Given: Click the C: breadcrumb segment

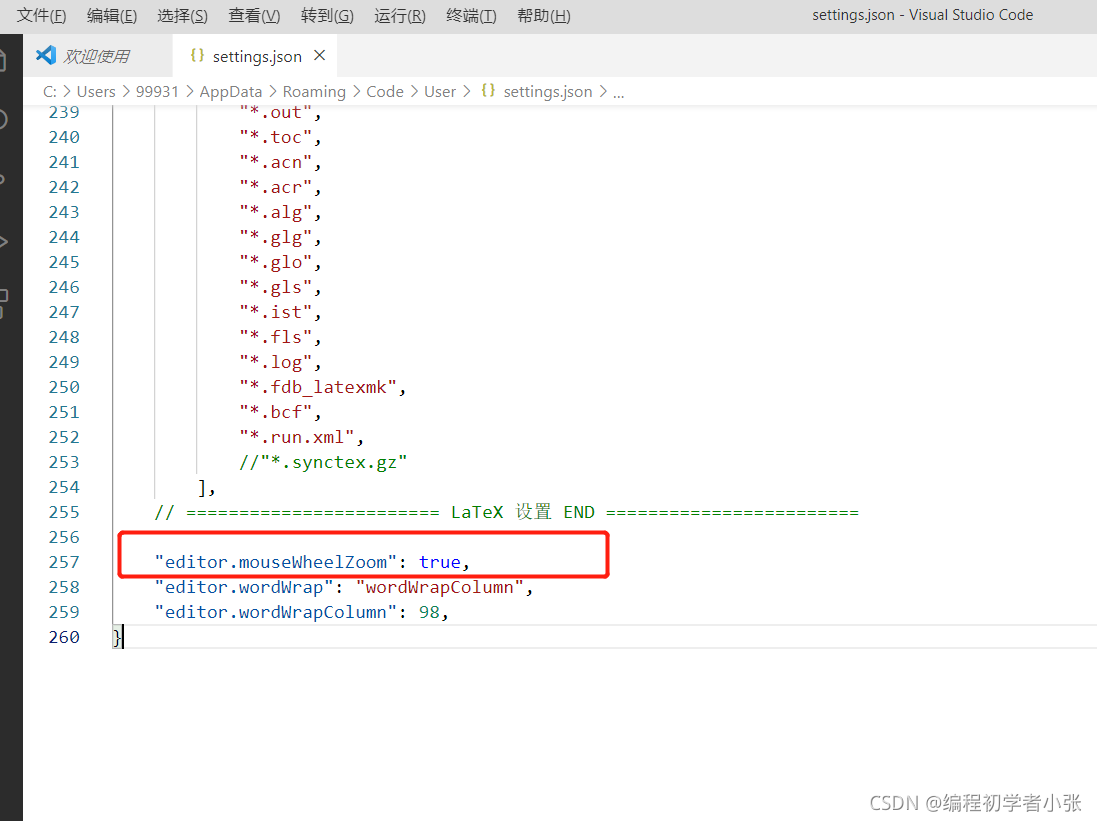Looking at the screenshot, I should point(50,92).
